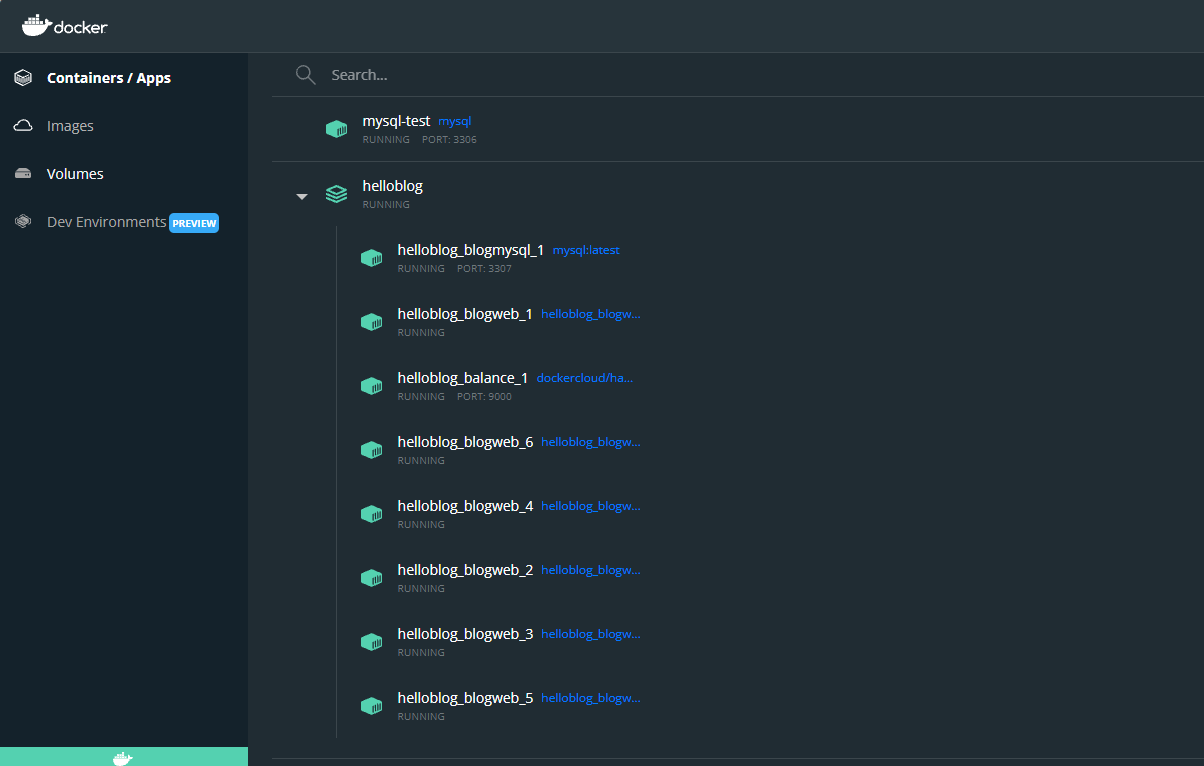Open the Dev Environments preview page
Screen dimensions: 1204x766
point(106,221)
